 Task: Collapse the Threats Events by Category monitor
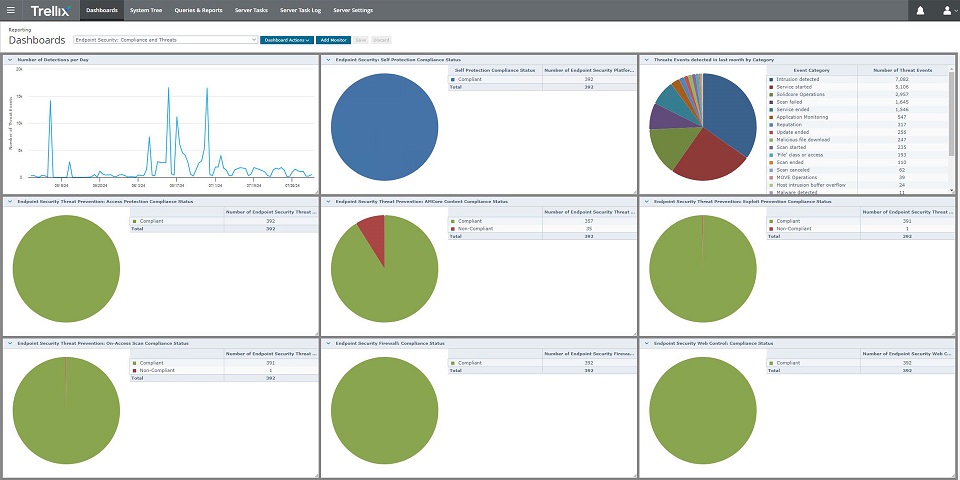645,60
